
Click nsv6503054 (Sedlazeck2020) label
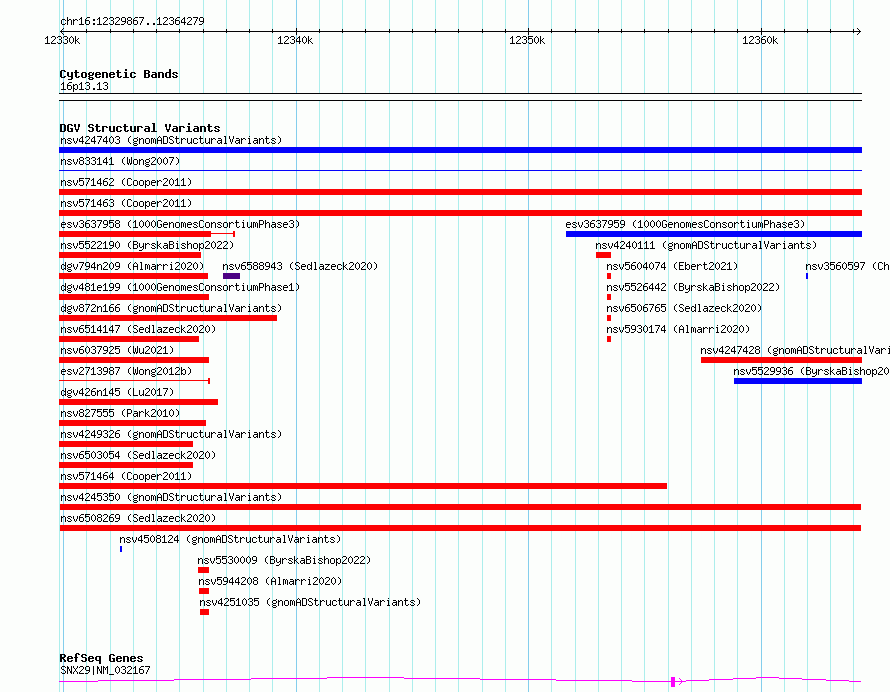coord(138,455)
